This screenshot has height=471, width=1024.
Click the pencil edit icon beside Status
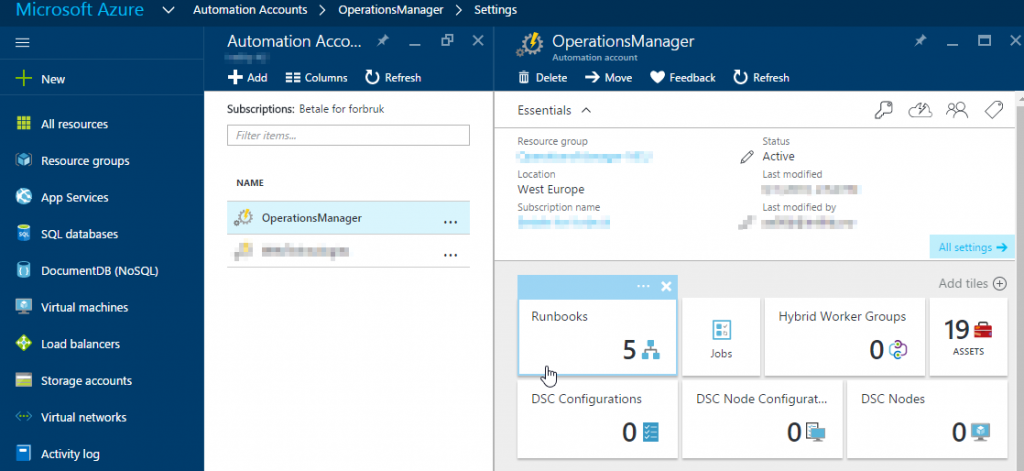point(747,157)
